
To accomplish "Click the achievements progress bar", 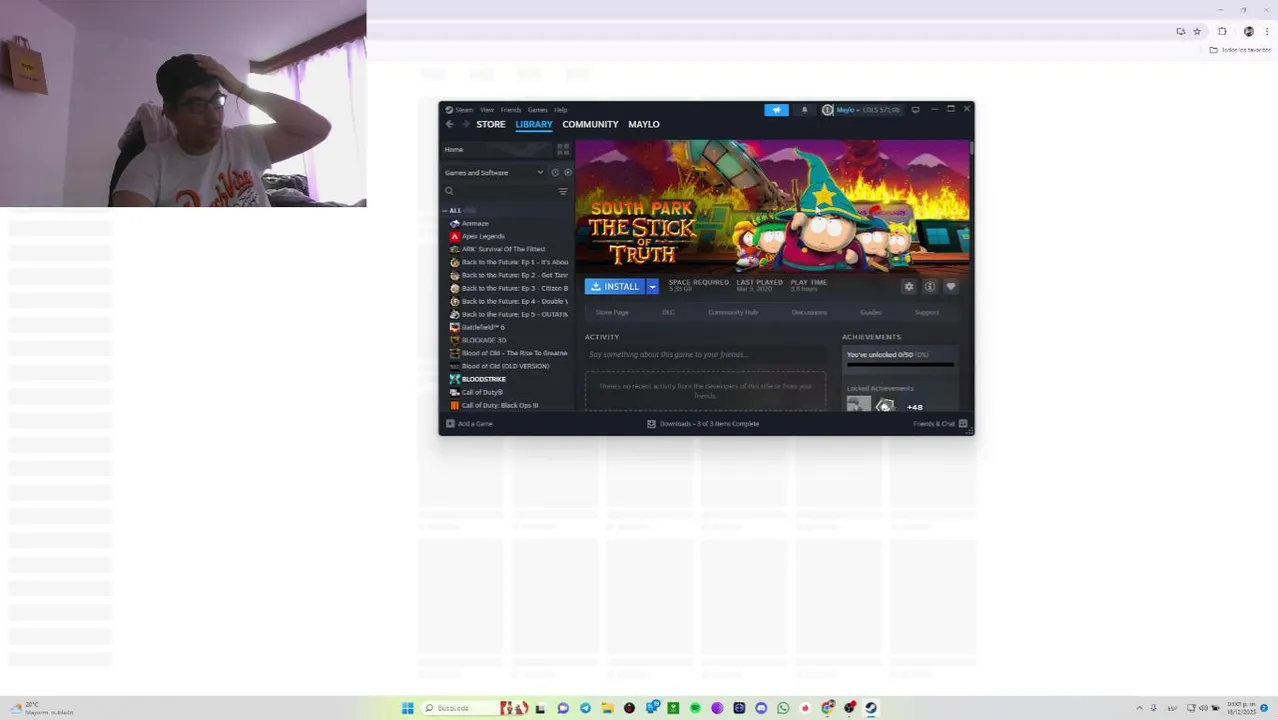I will (900, 365).
